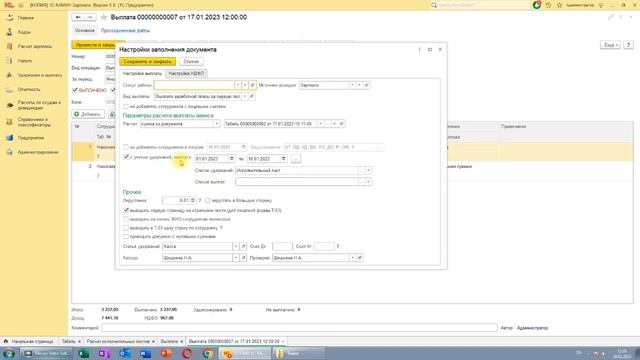Viewport: 640px width, 360px height.
Task: Open help with the "?" button at top right
Action: pyautogui.click(x=628, y=45)
